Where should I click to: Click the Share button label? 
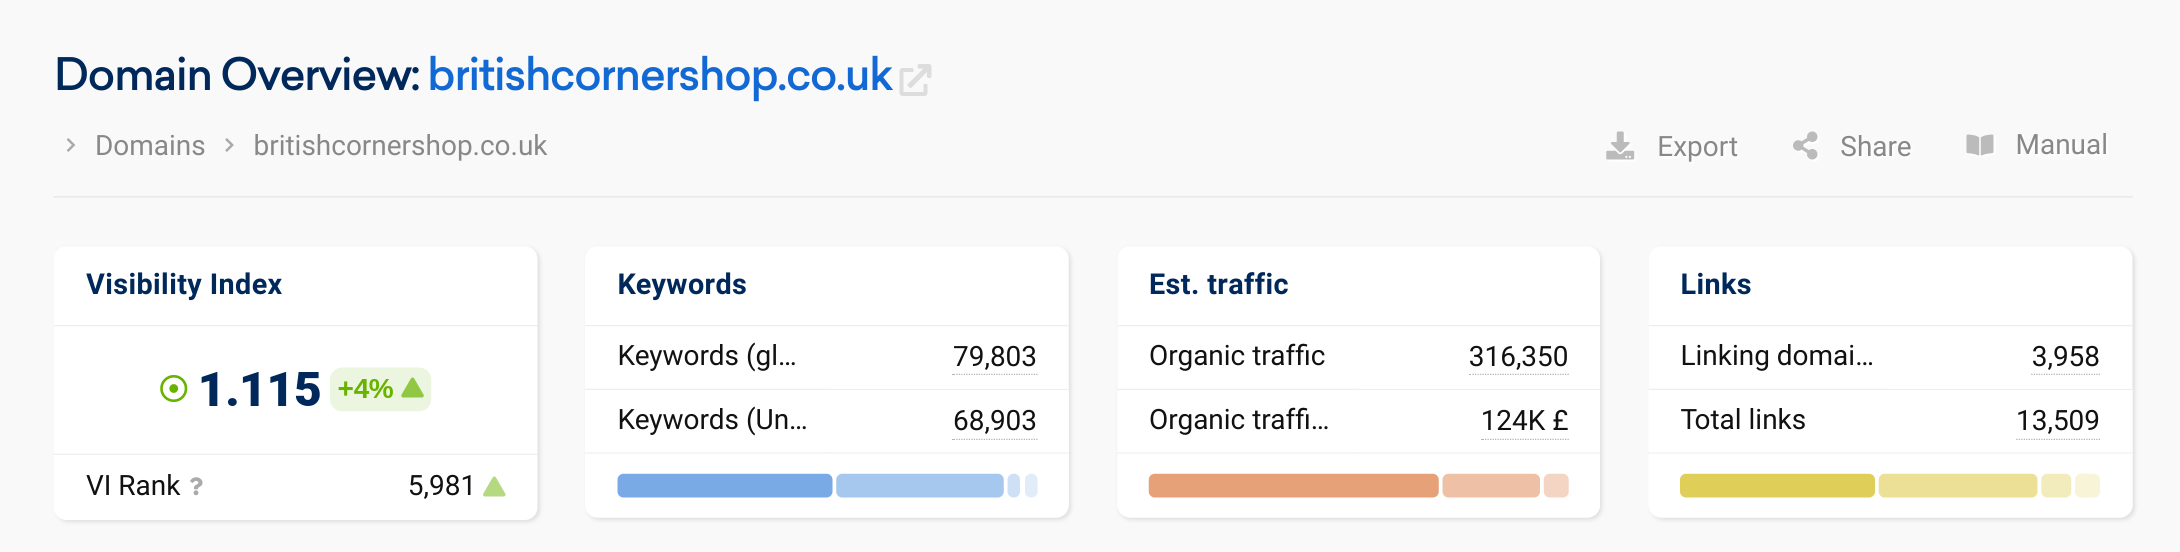point(1875,147)
